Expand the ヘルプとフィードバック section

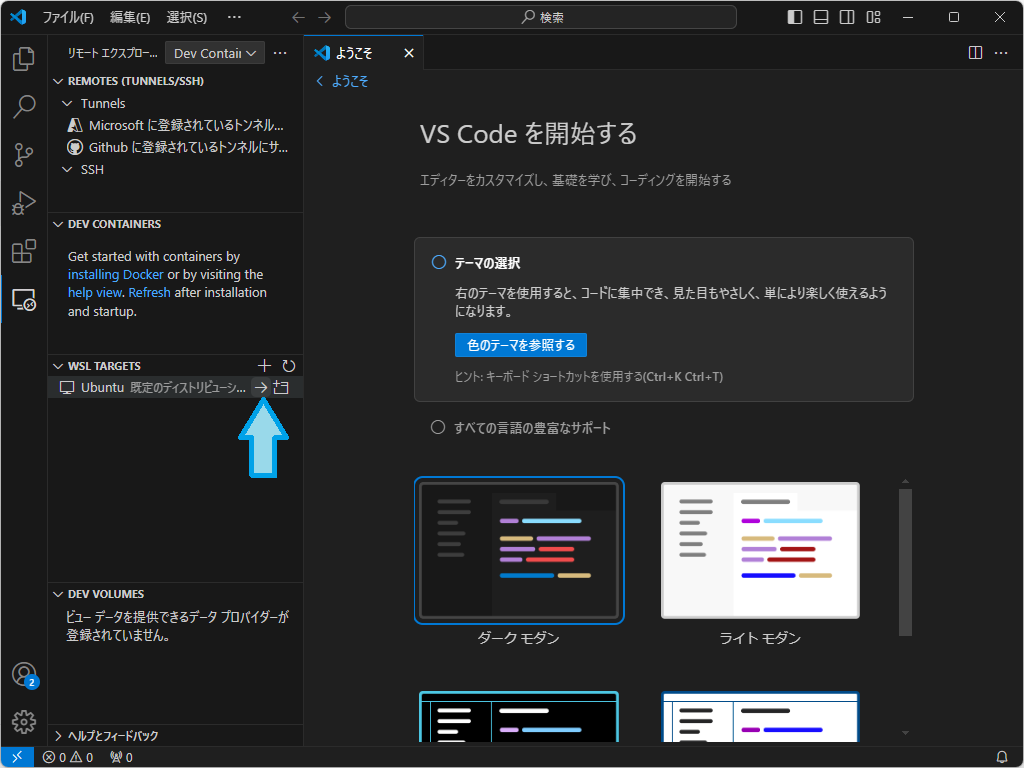[x=58, y=735]
